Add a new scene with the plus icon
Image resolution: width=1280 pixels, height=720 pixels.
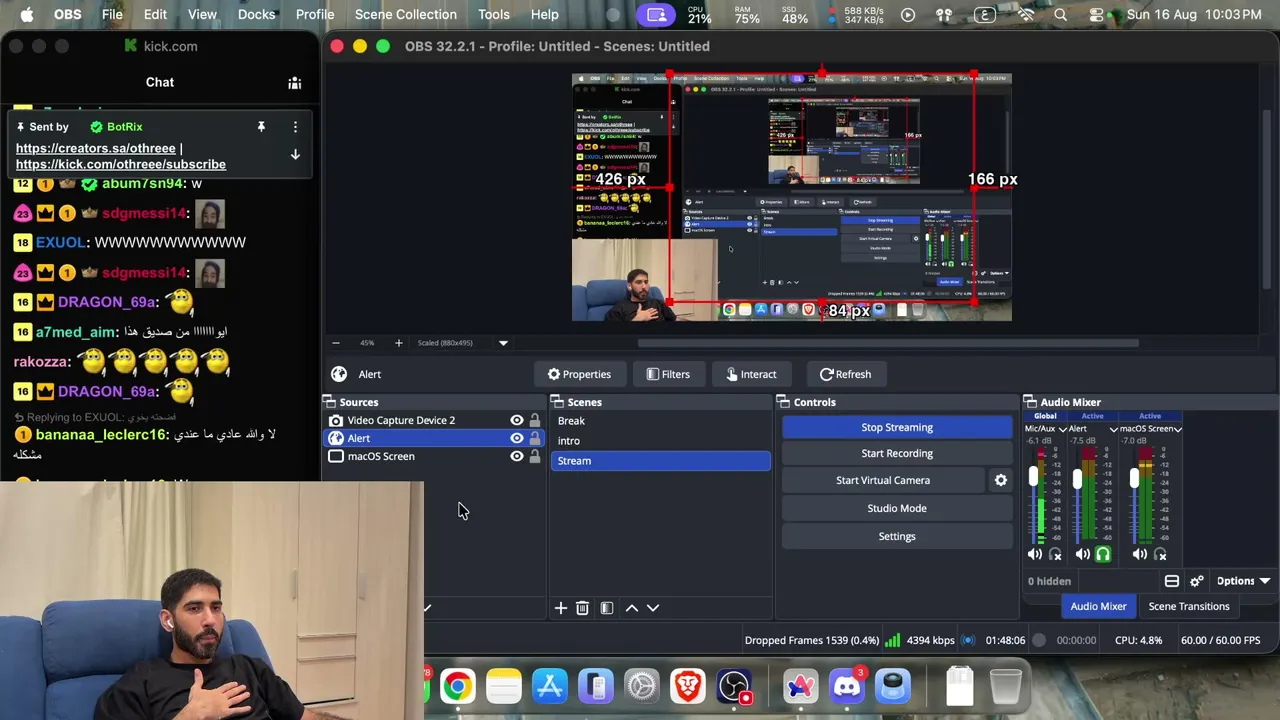561,608
